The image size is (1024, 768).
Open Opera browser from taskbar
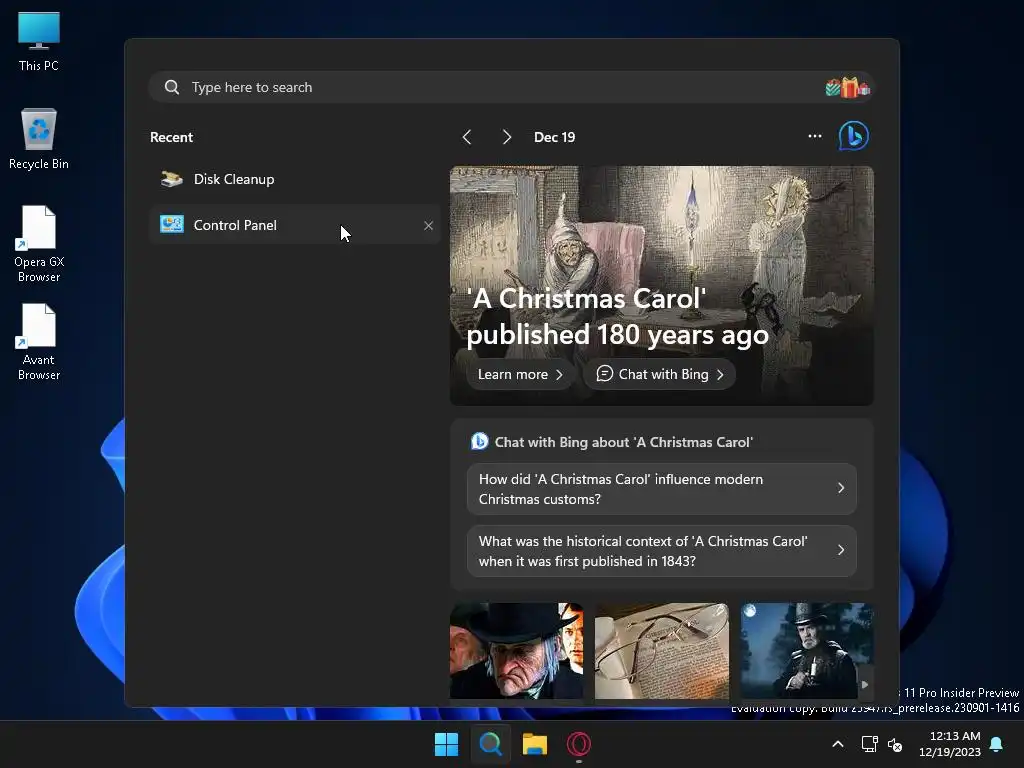coord(579,744)
